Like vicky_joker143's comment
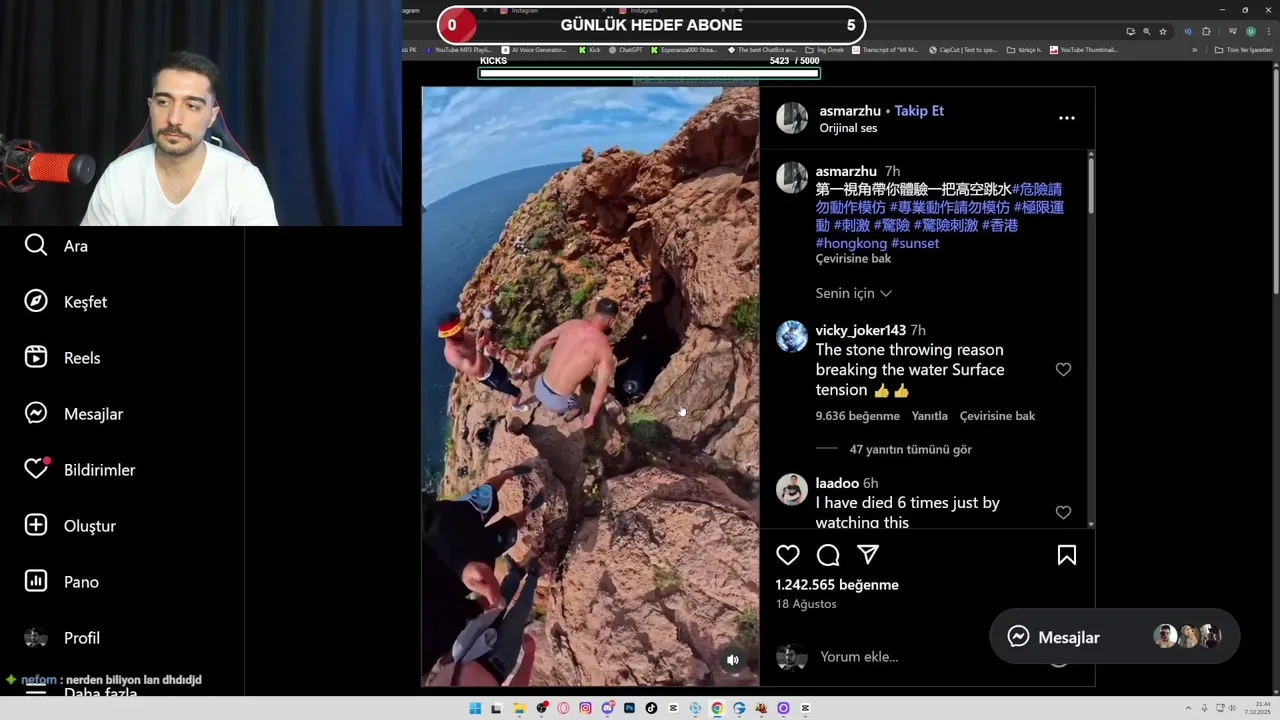Image resolution: width=1280 pixels, height=720 pixels. point(1063,370)
